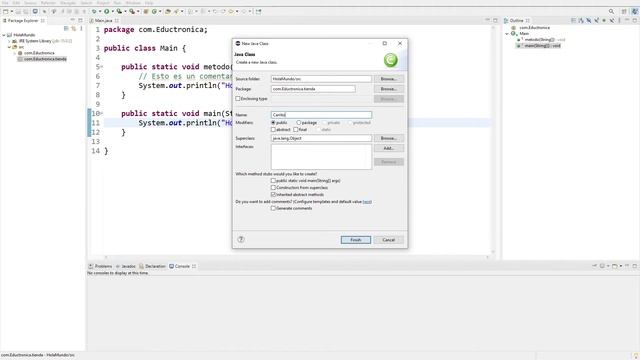Viewport: 640px width, 360px height.
Task: Click the External Tools run icon
Action: pos(132,11)
